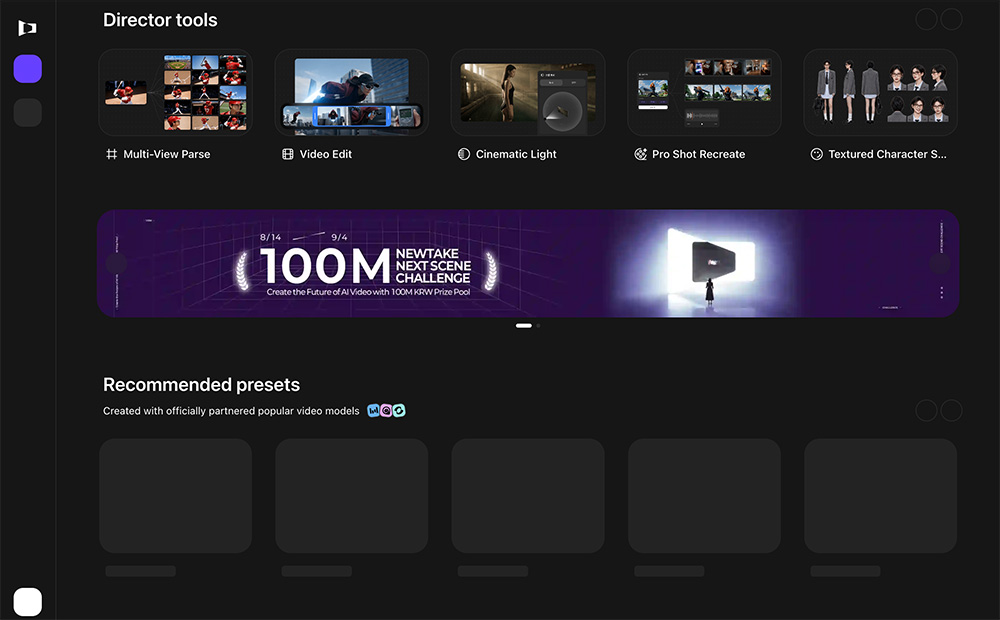Click the blue video model icon
The image size is (1000, 620).
374,411
